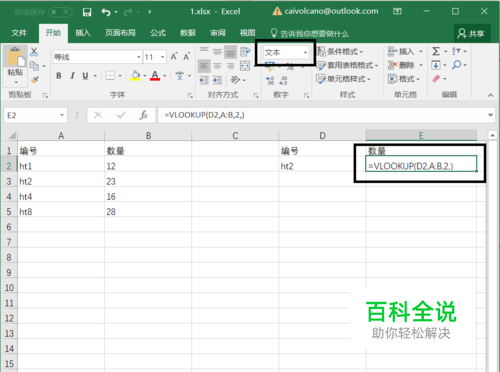
Task: Click the Wrap Text icon
Action: [x=245, y=52]
